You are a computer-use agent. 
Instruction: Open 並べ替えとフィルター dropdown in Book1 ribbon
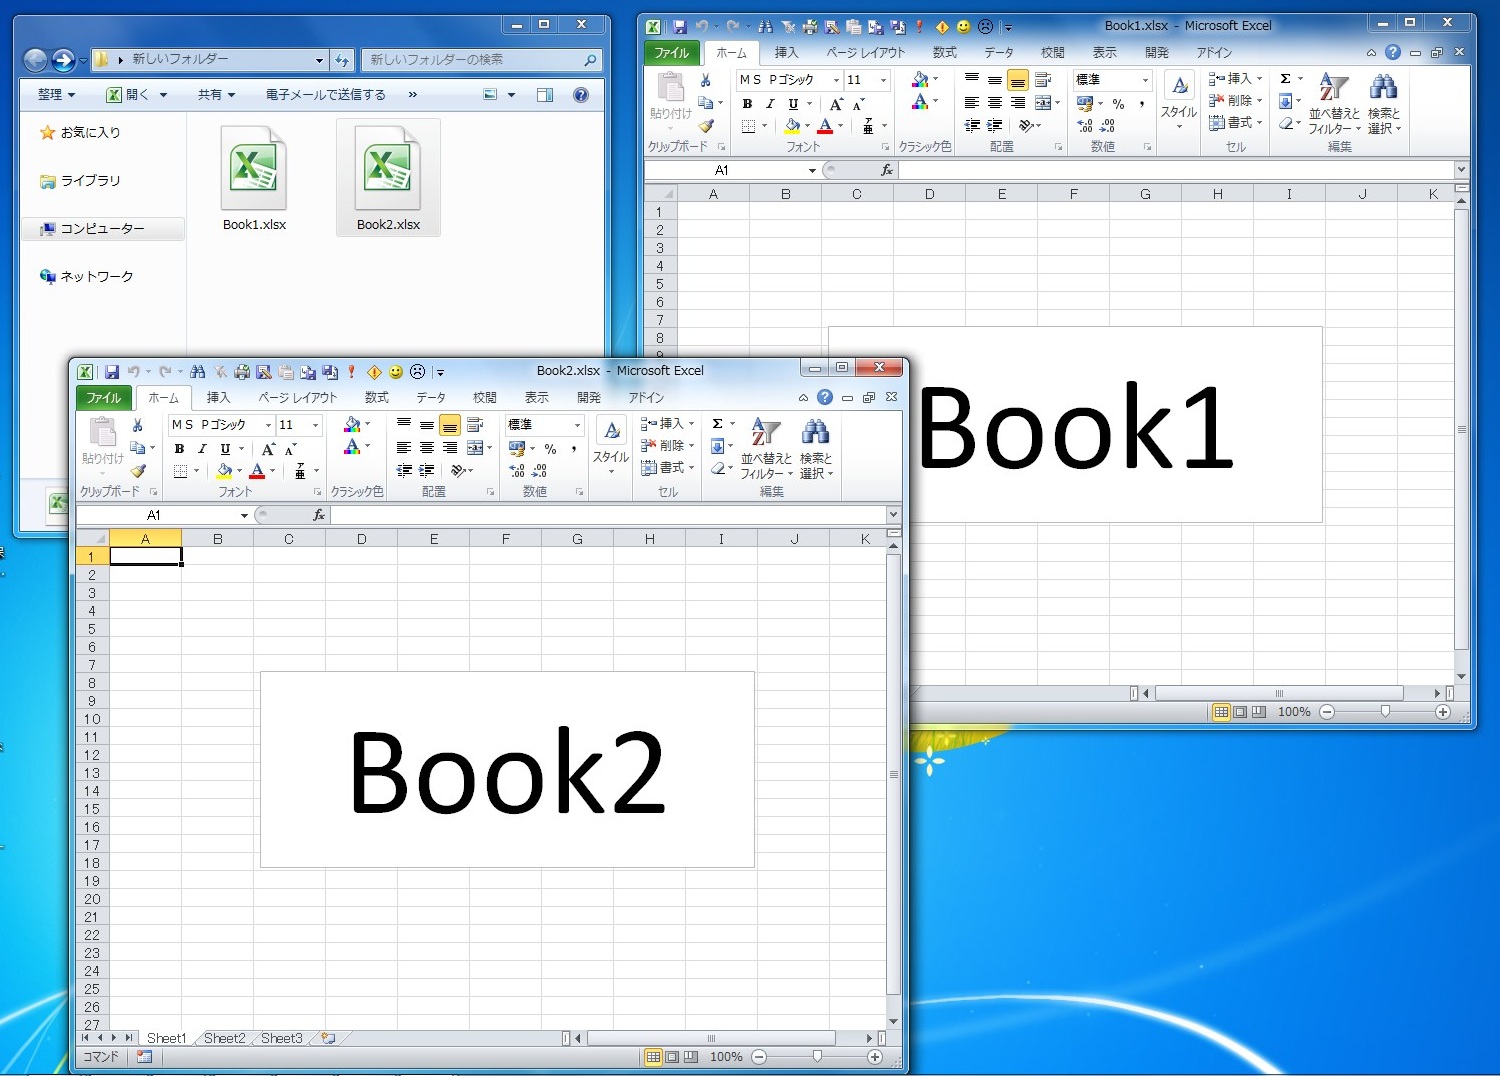[1334, 103]
